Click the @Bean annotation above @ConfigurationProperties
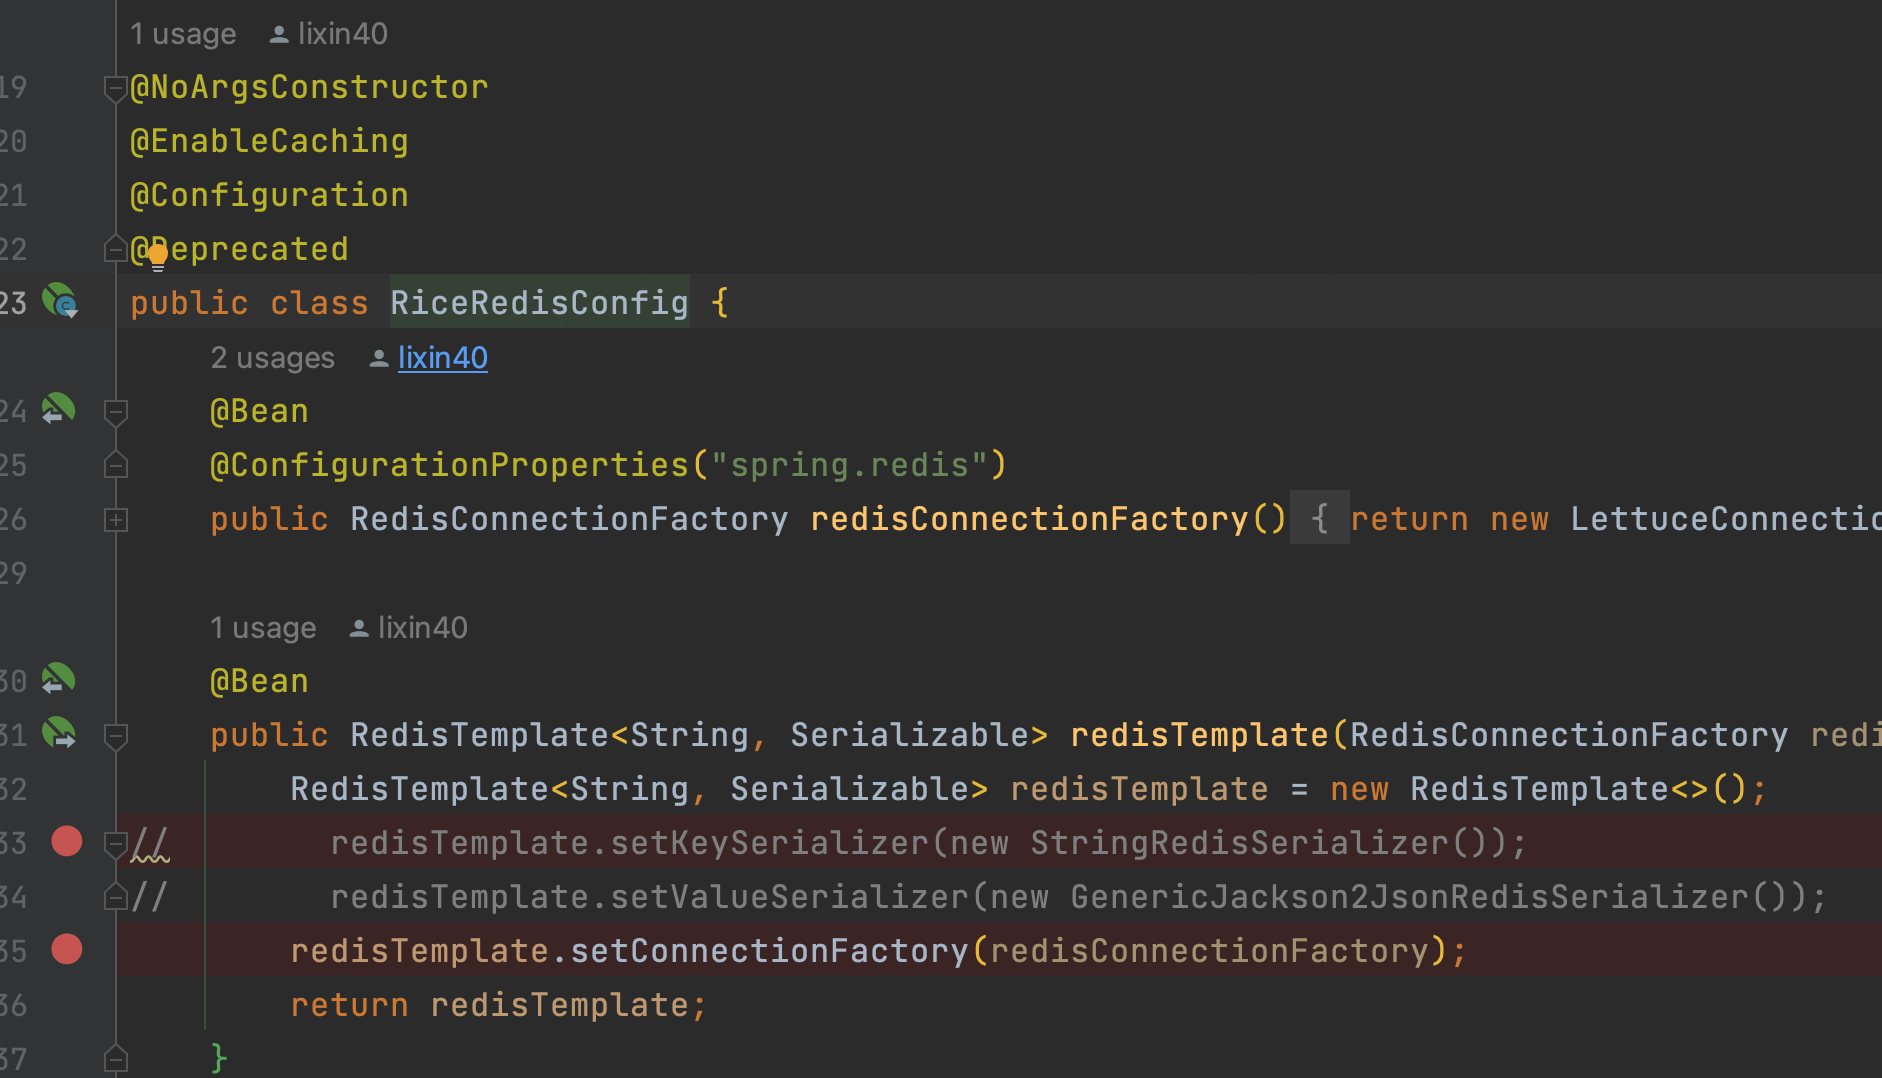The image size is (1882, 1078). click(x=259, y=411)
